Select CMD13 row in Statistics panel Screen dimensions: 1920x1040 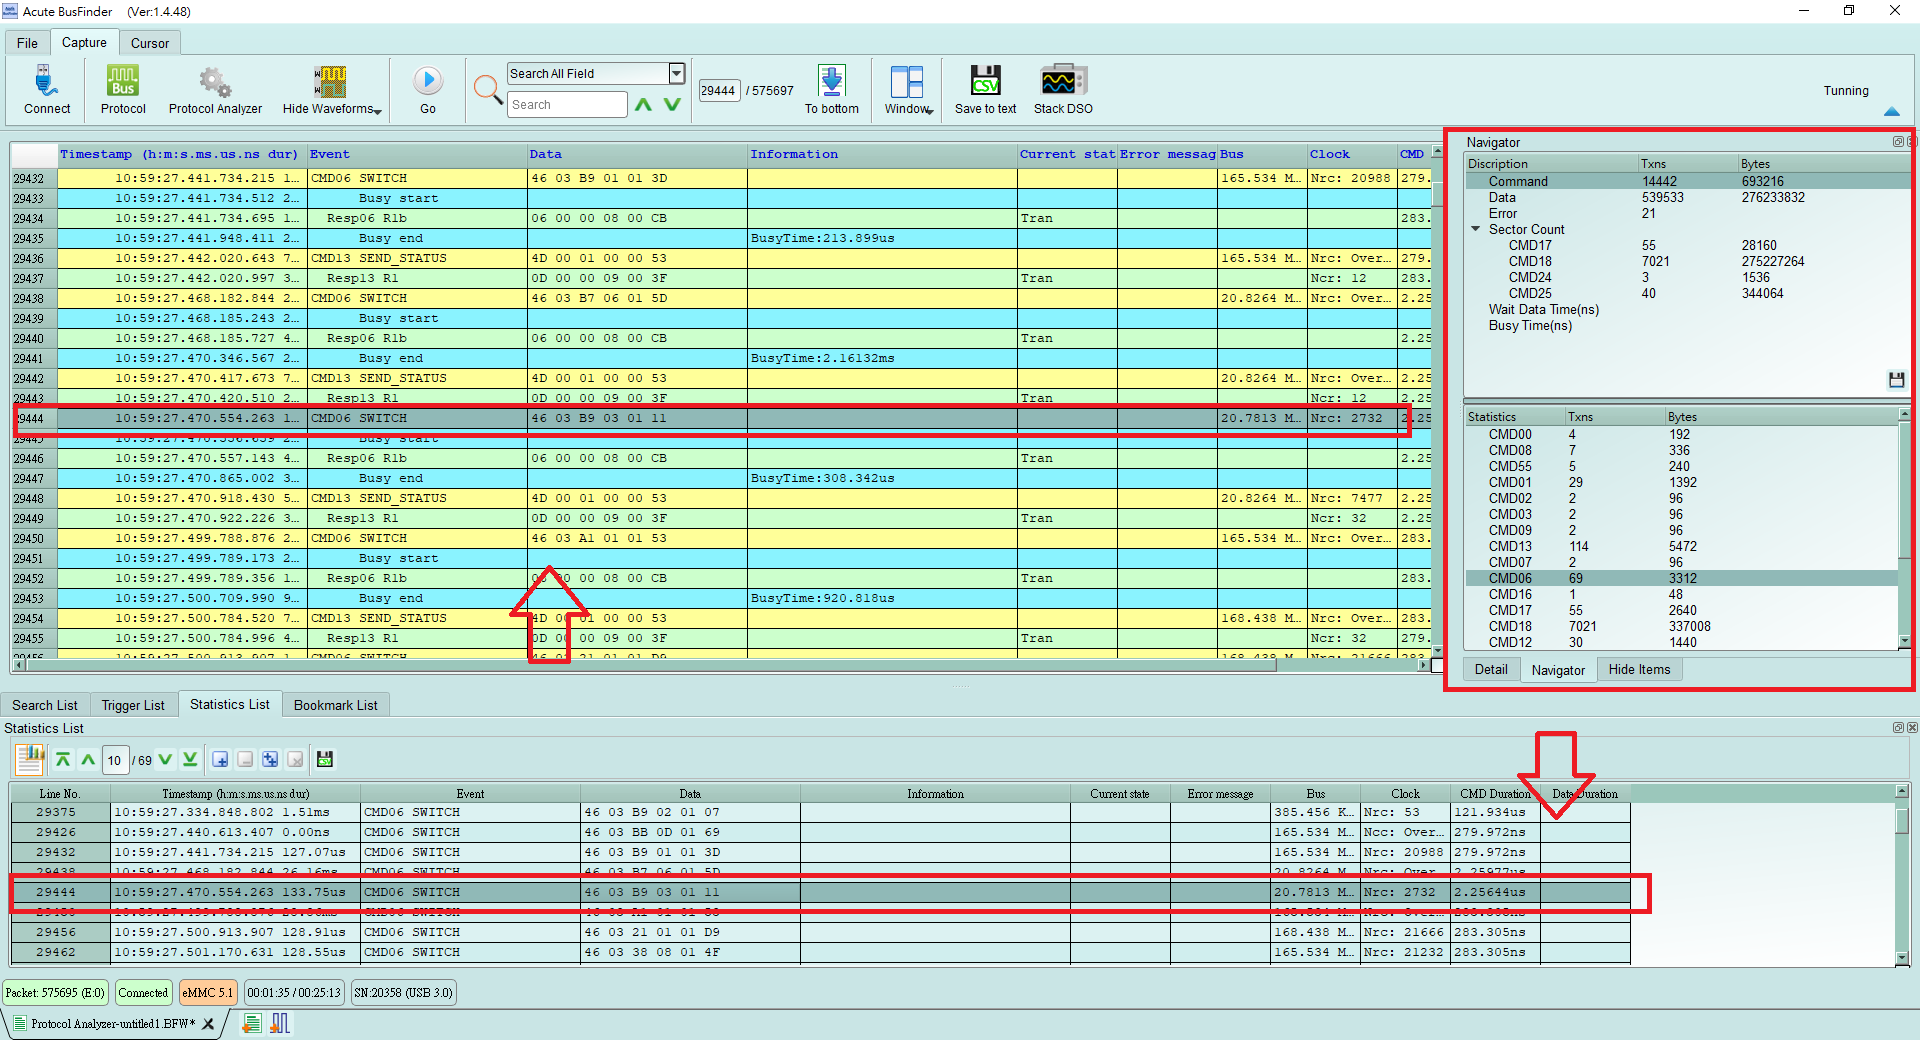click(x=1682, y=546)
